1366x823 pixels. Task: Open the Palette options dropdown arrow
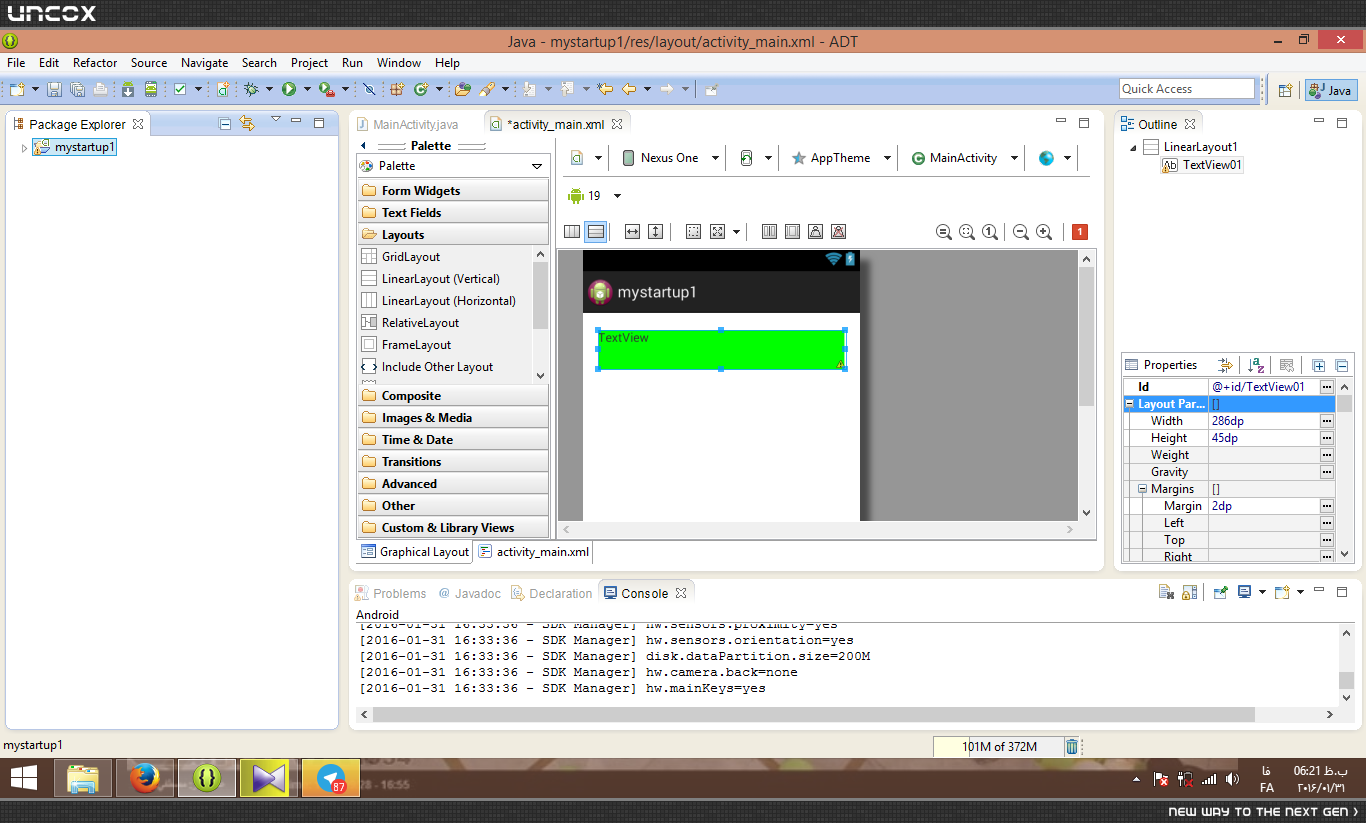(x=537, y=166)
